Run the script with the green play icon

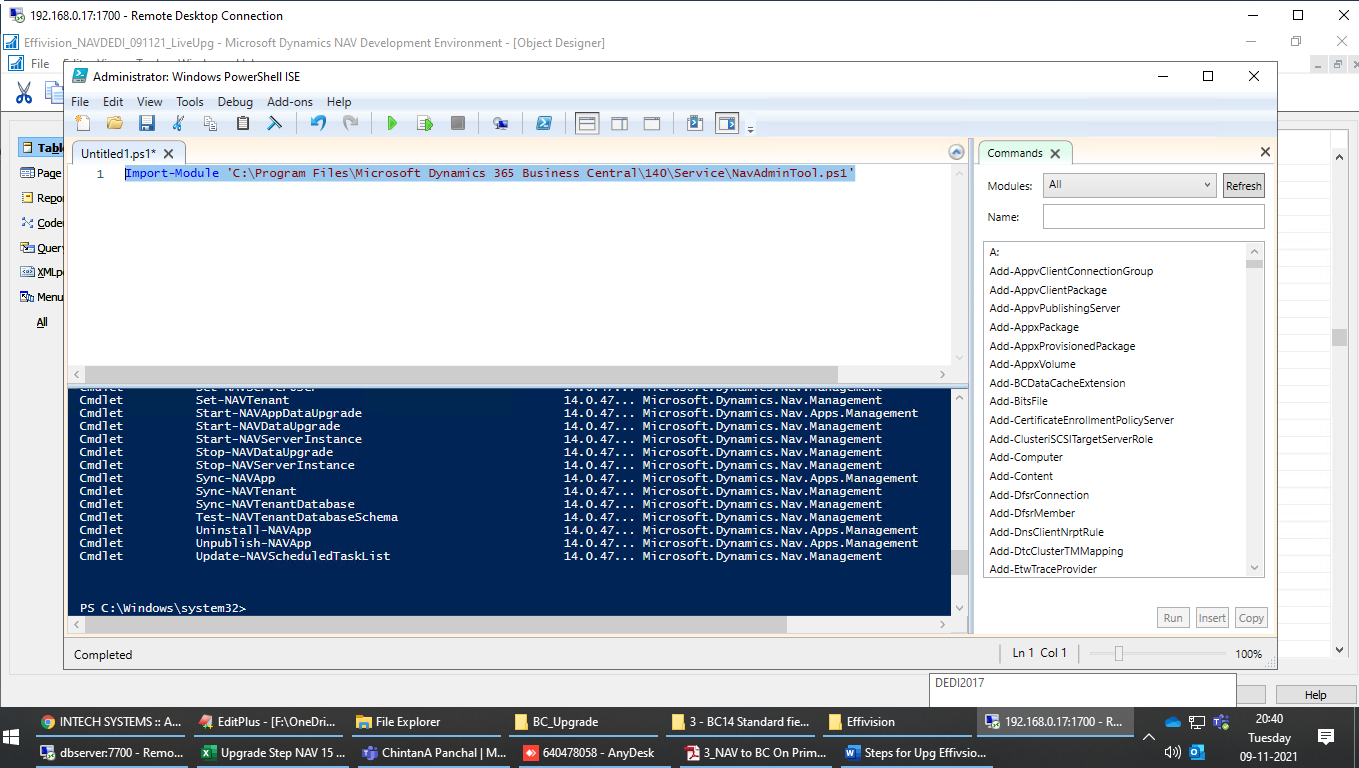tap(392, 123)
